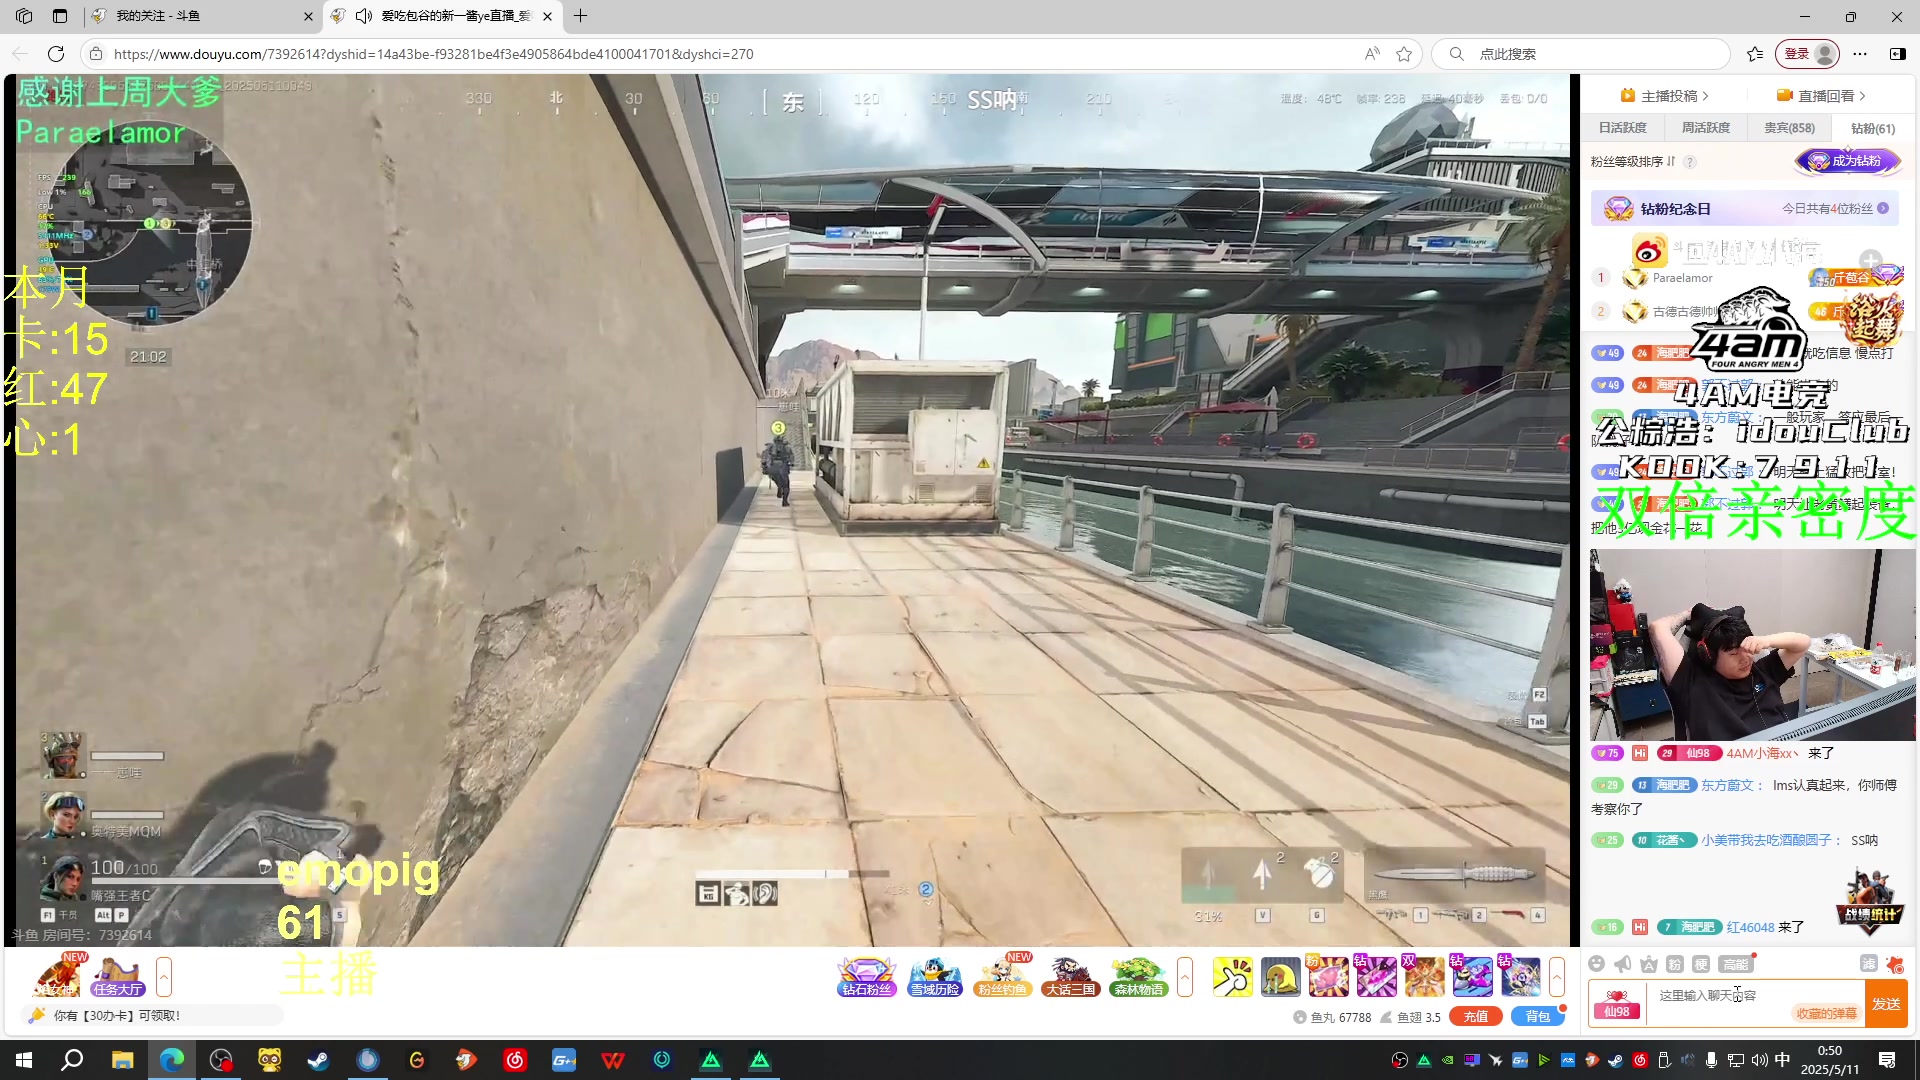
Task: Click fan username Paraelamor in ranking
Action: coord(1682,278)
